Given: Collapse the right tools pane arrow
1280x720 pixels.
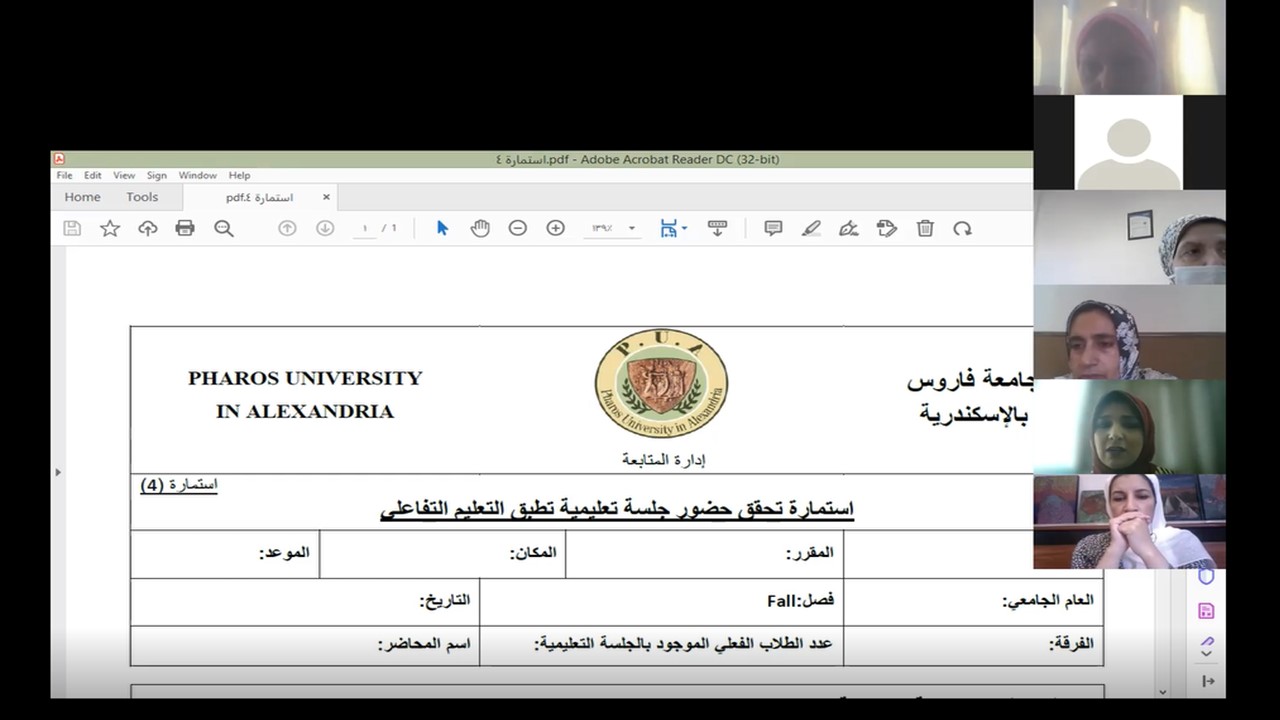Looking at the screenshot, I should 1208,681.
